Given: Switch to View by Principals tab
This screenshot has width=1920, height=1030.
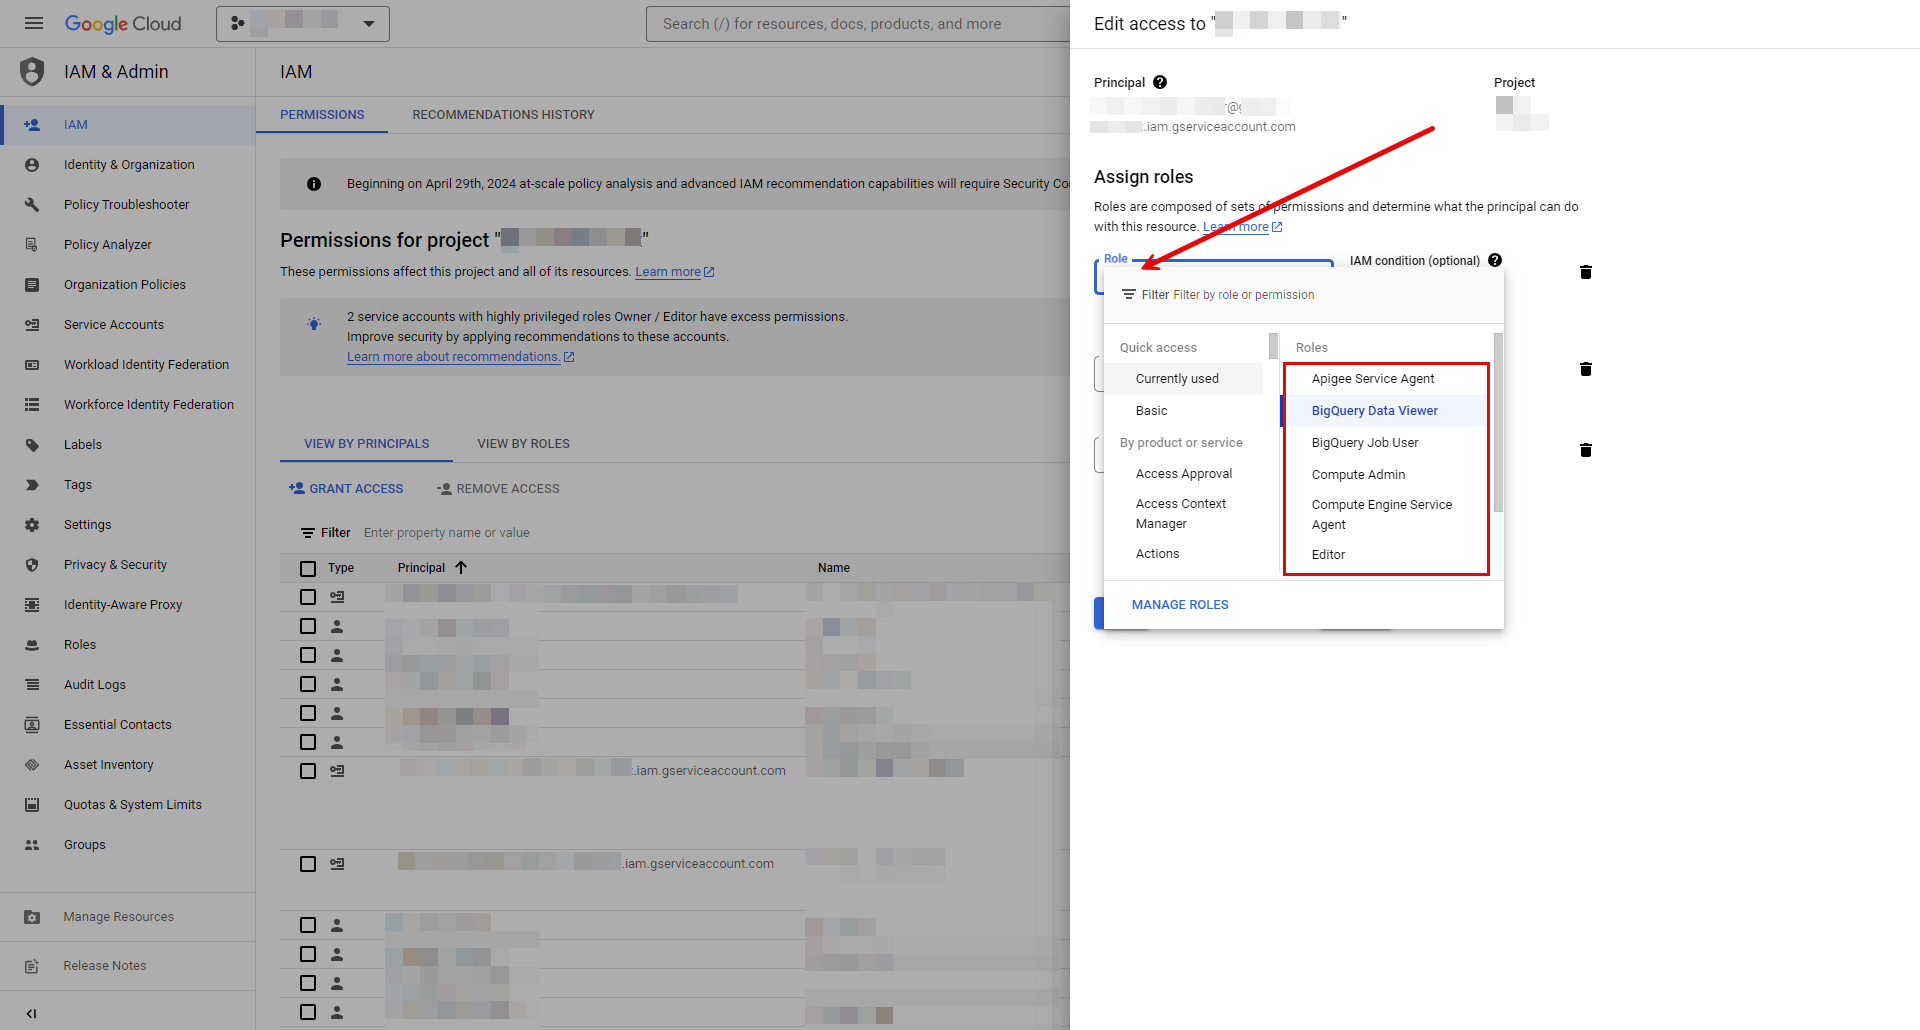Looking at the screenshot, I should (x=366, y=444).
